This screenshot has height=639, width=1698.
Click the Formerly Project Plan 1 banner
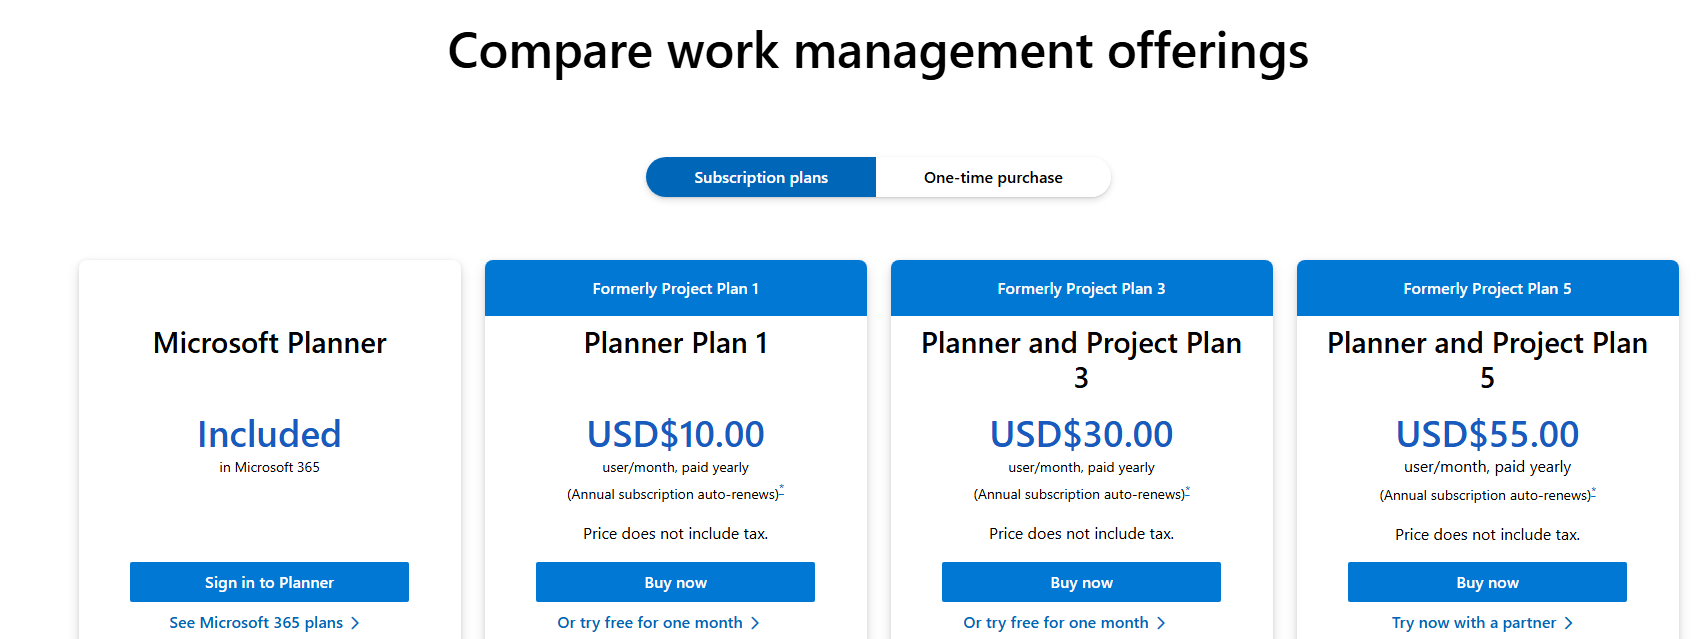click(675, 288)
